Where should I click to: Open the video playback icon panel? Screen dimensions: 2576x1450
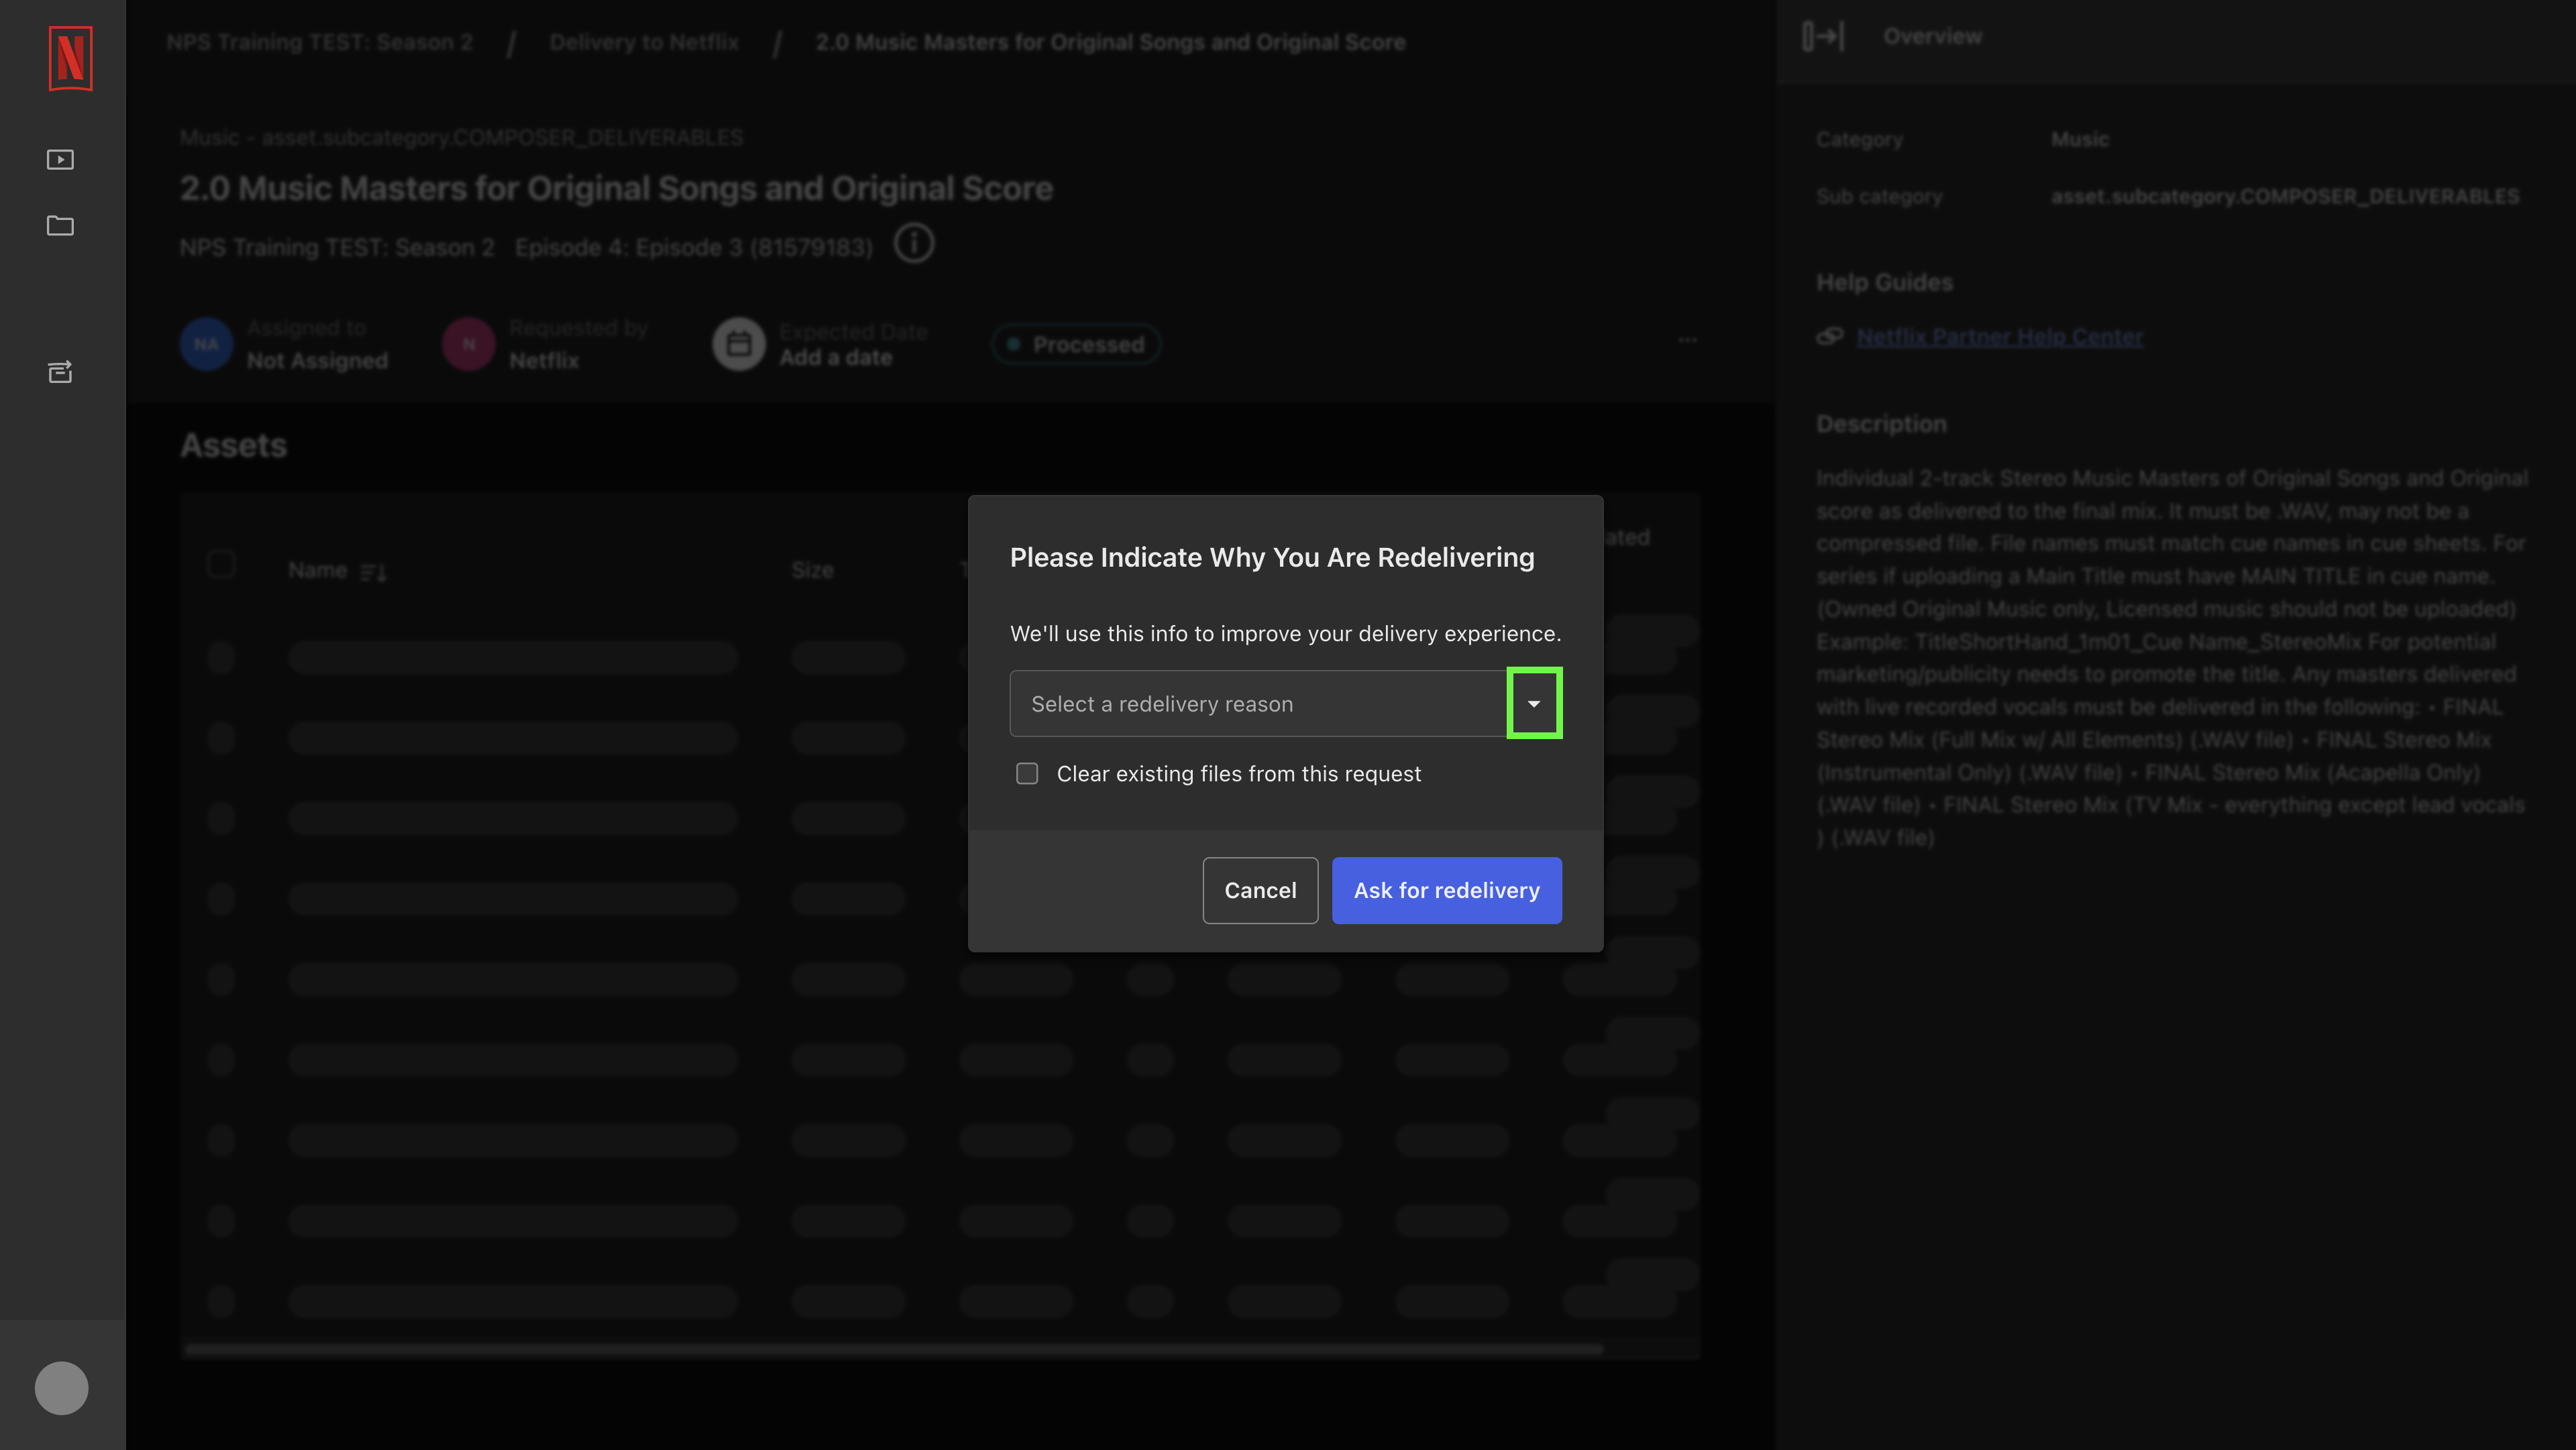(x=60, y=159)
